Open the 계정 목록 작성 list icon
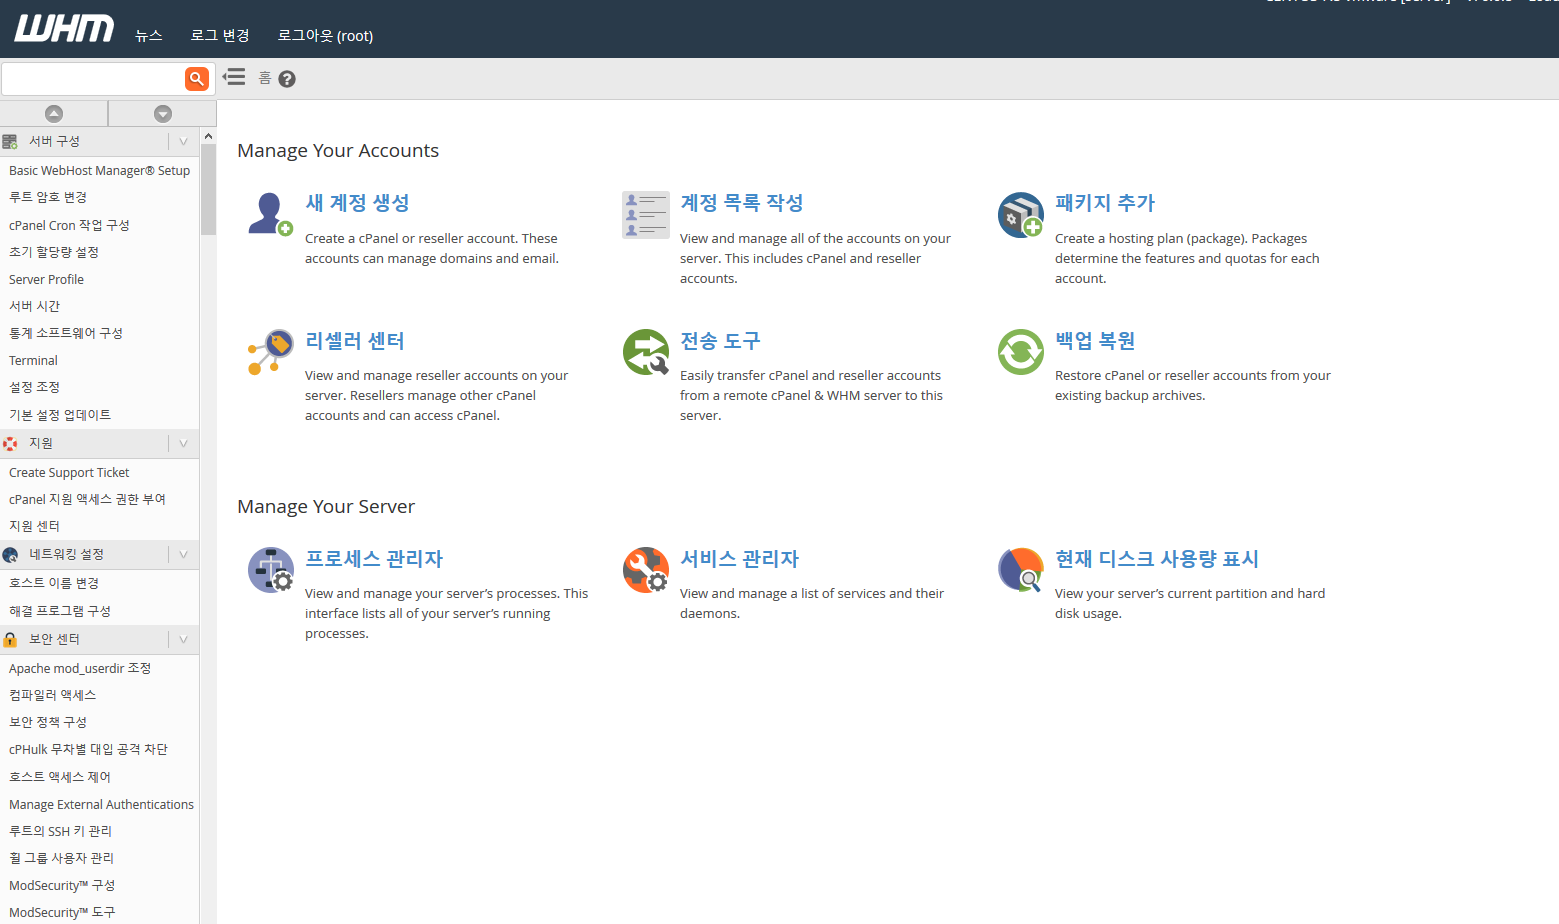 645,214
